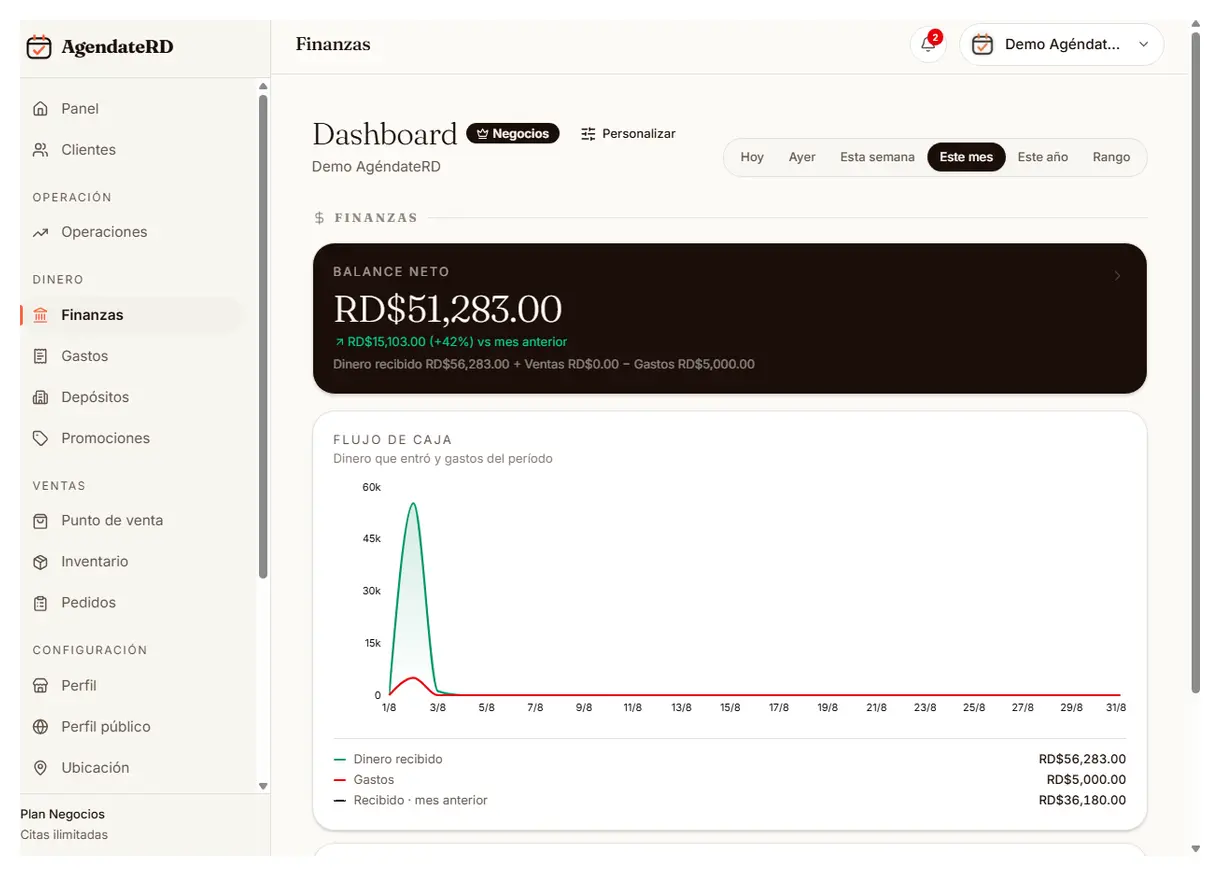The image size is (1220, 876).
Task: Click the crown icon in Negocios badge
Action: coord(482,134)
